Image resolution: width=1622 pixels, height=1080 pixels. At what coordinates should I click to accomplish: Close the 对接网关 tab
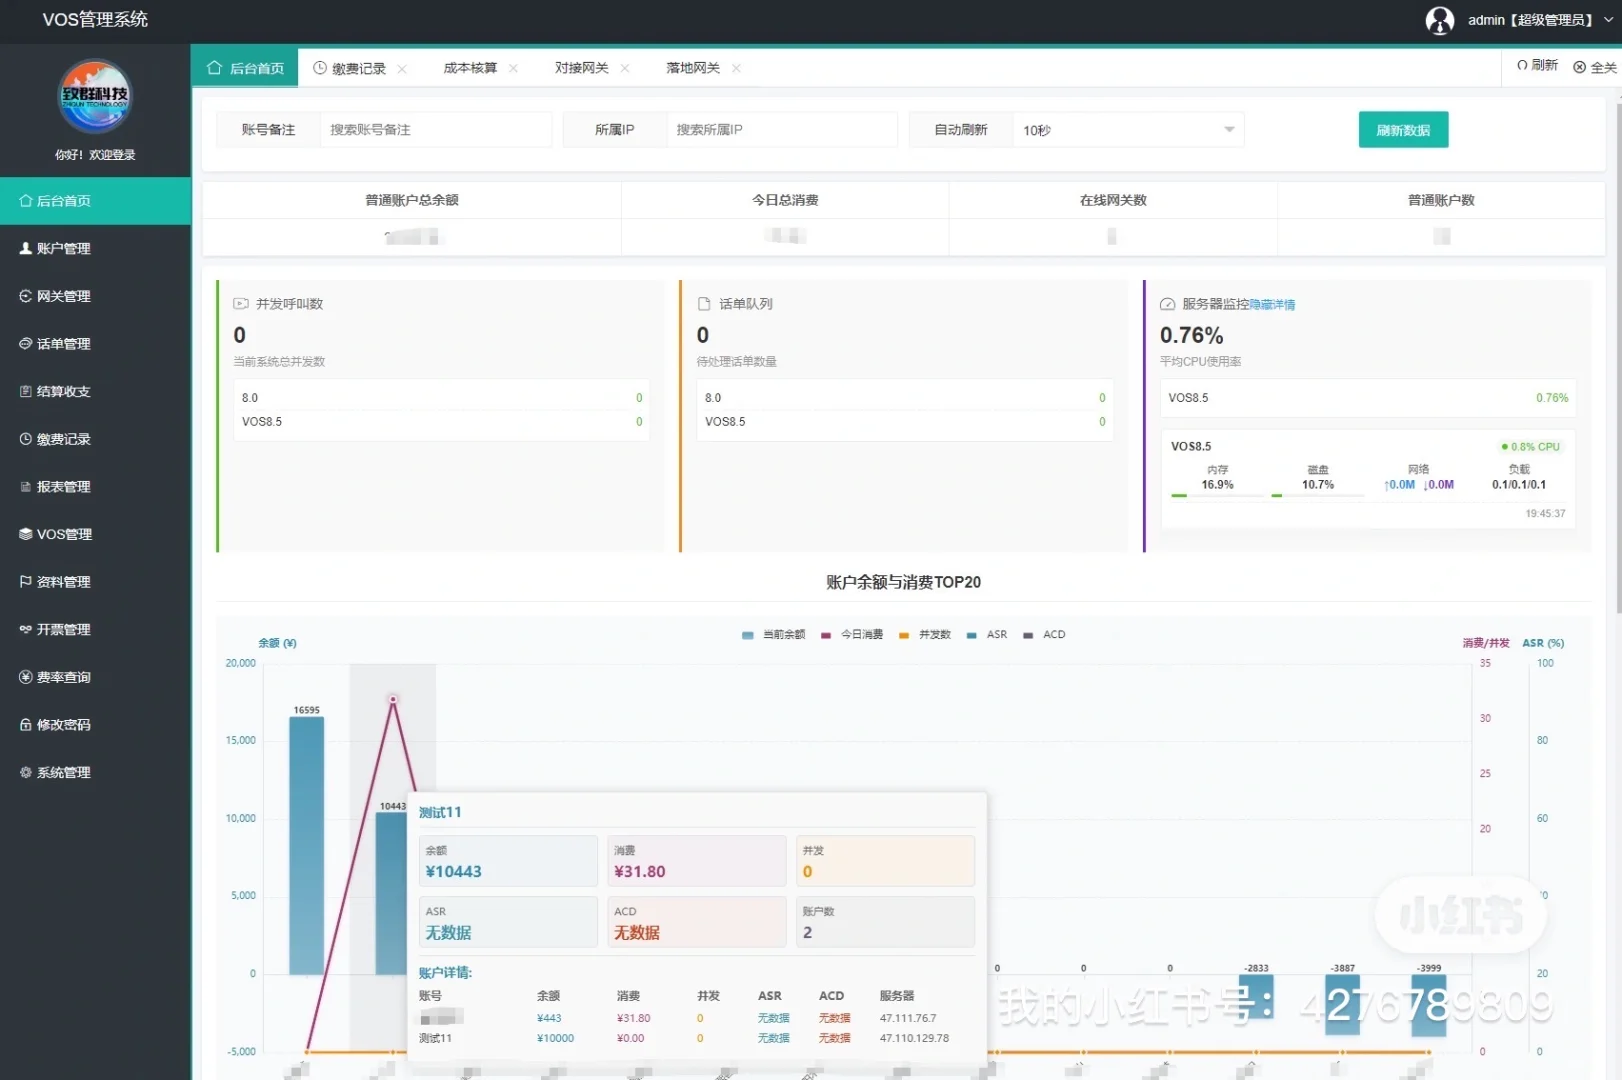click(625, 69)
